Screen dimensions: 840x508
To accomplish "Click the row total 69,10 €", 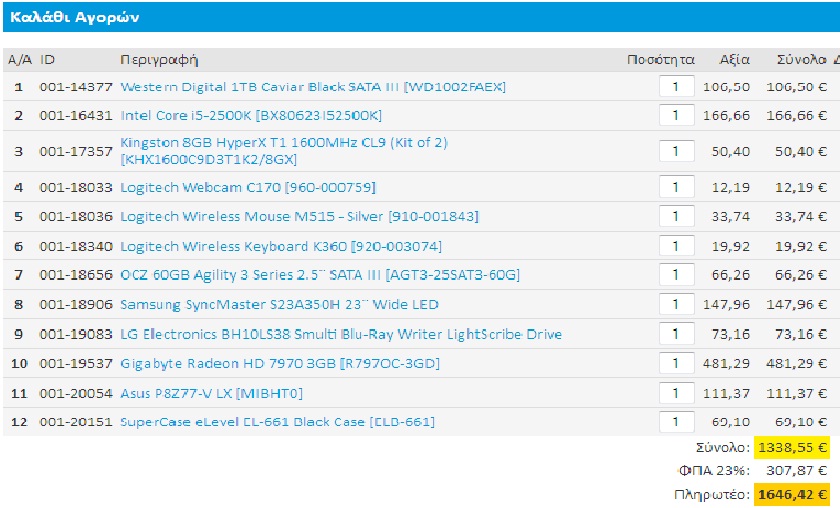I will [x=801, y=422].
